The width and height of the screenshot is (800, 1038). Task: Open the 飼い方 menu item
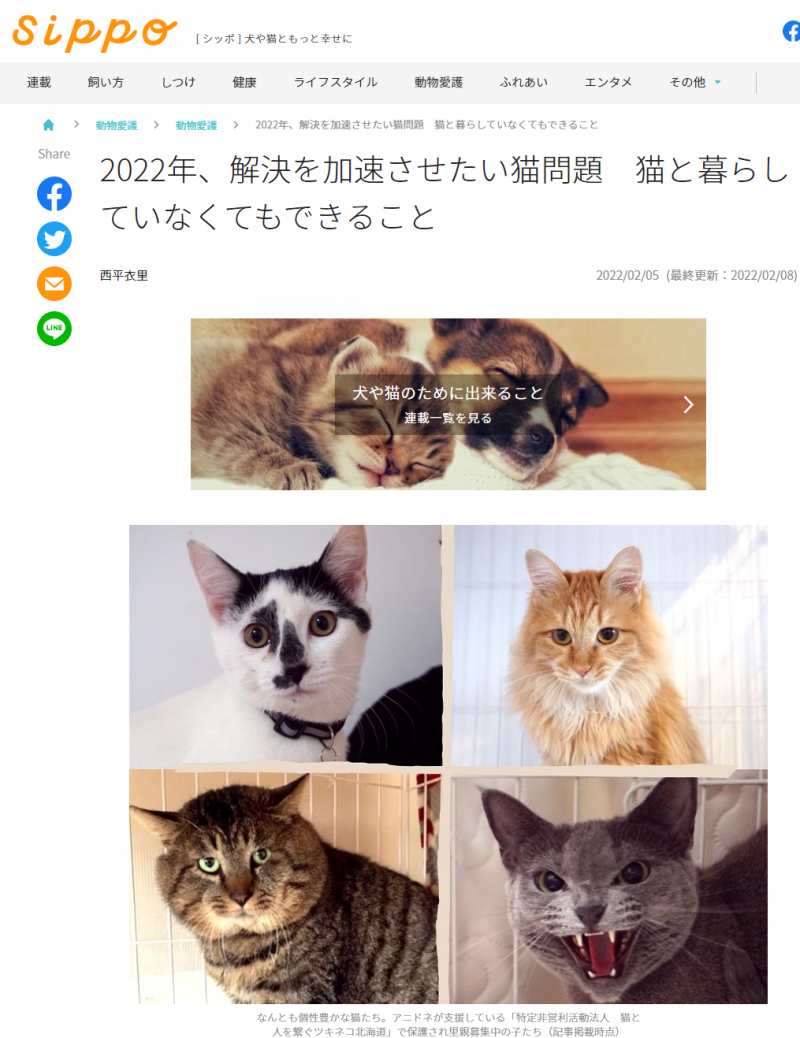coord(105,82)
